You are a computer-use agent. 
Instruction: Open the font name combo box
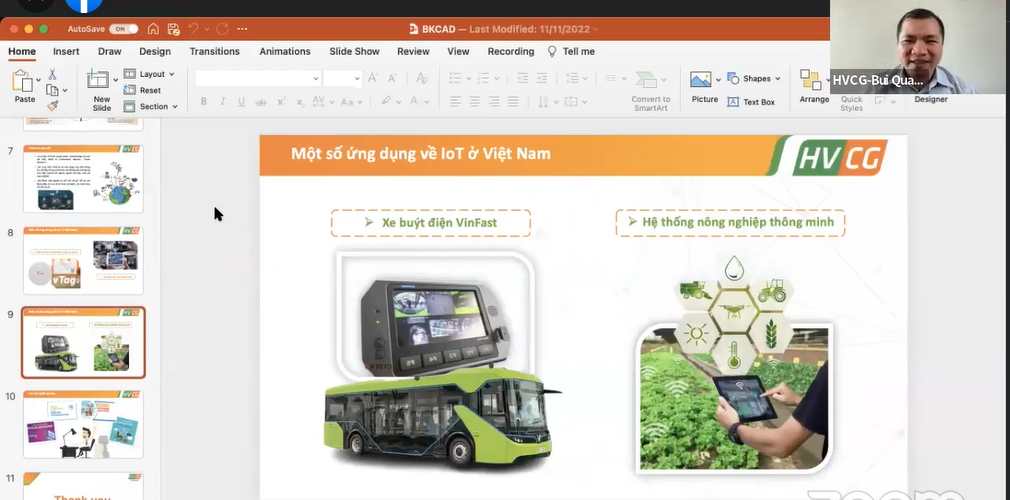[258, 79]
